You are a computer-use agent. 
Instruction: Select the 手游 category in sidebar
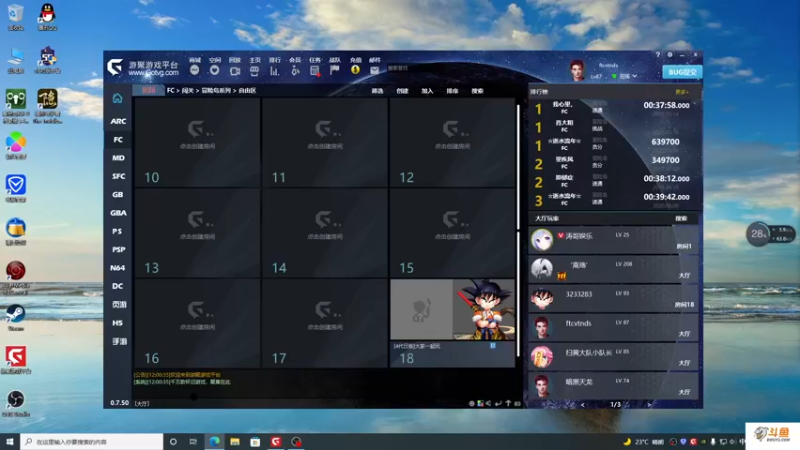[x=118, y=341]
